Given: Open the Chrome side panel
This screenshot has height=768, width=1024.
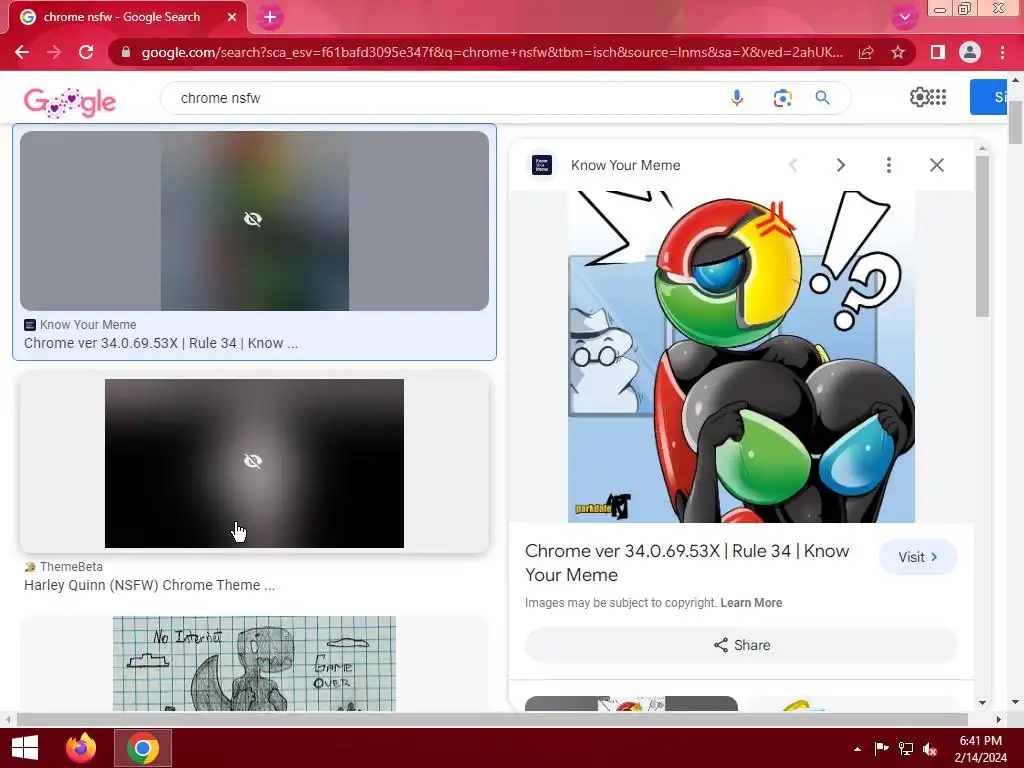Looking at the screenshot, I should pos(938,52).
